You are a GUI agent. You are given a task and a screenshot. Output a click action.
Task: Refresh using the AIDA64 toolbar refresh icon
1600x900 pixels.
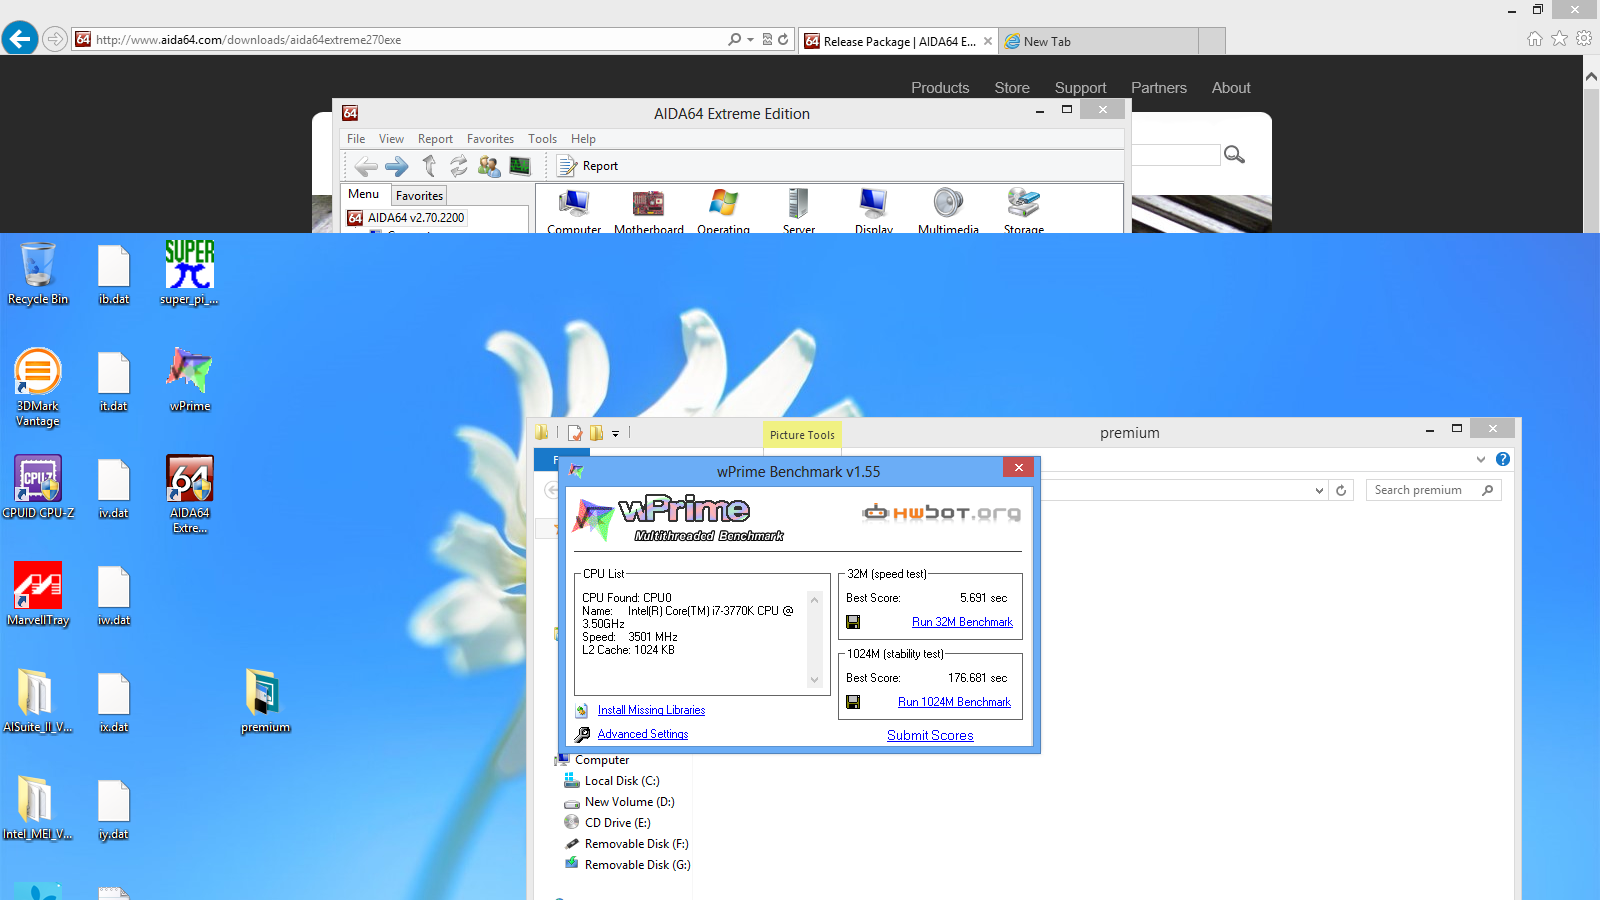pos(459,166)
